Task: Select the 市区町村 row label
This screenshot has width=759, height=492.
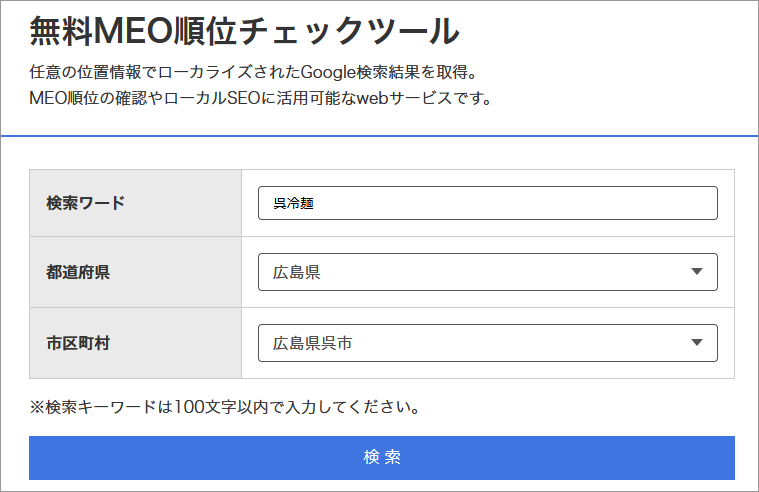Action: [78, 343]
